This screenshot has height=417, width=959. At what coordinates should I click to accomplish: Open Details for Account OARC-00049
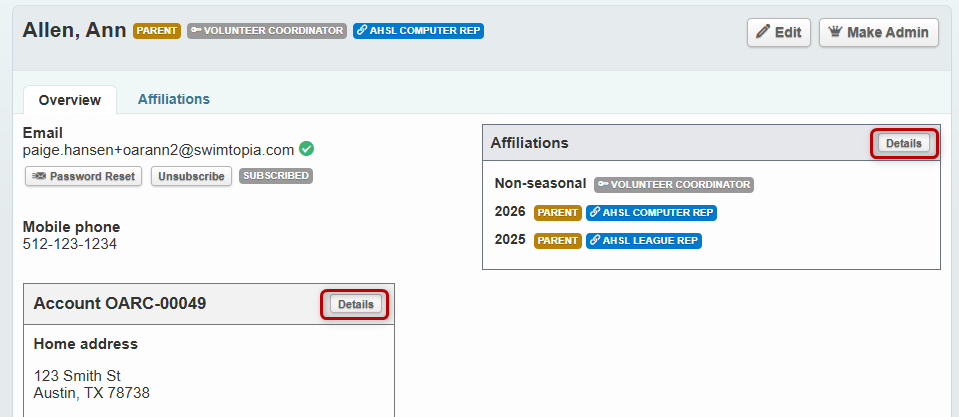pos(356,304)
